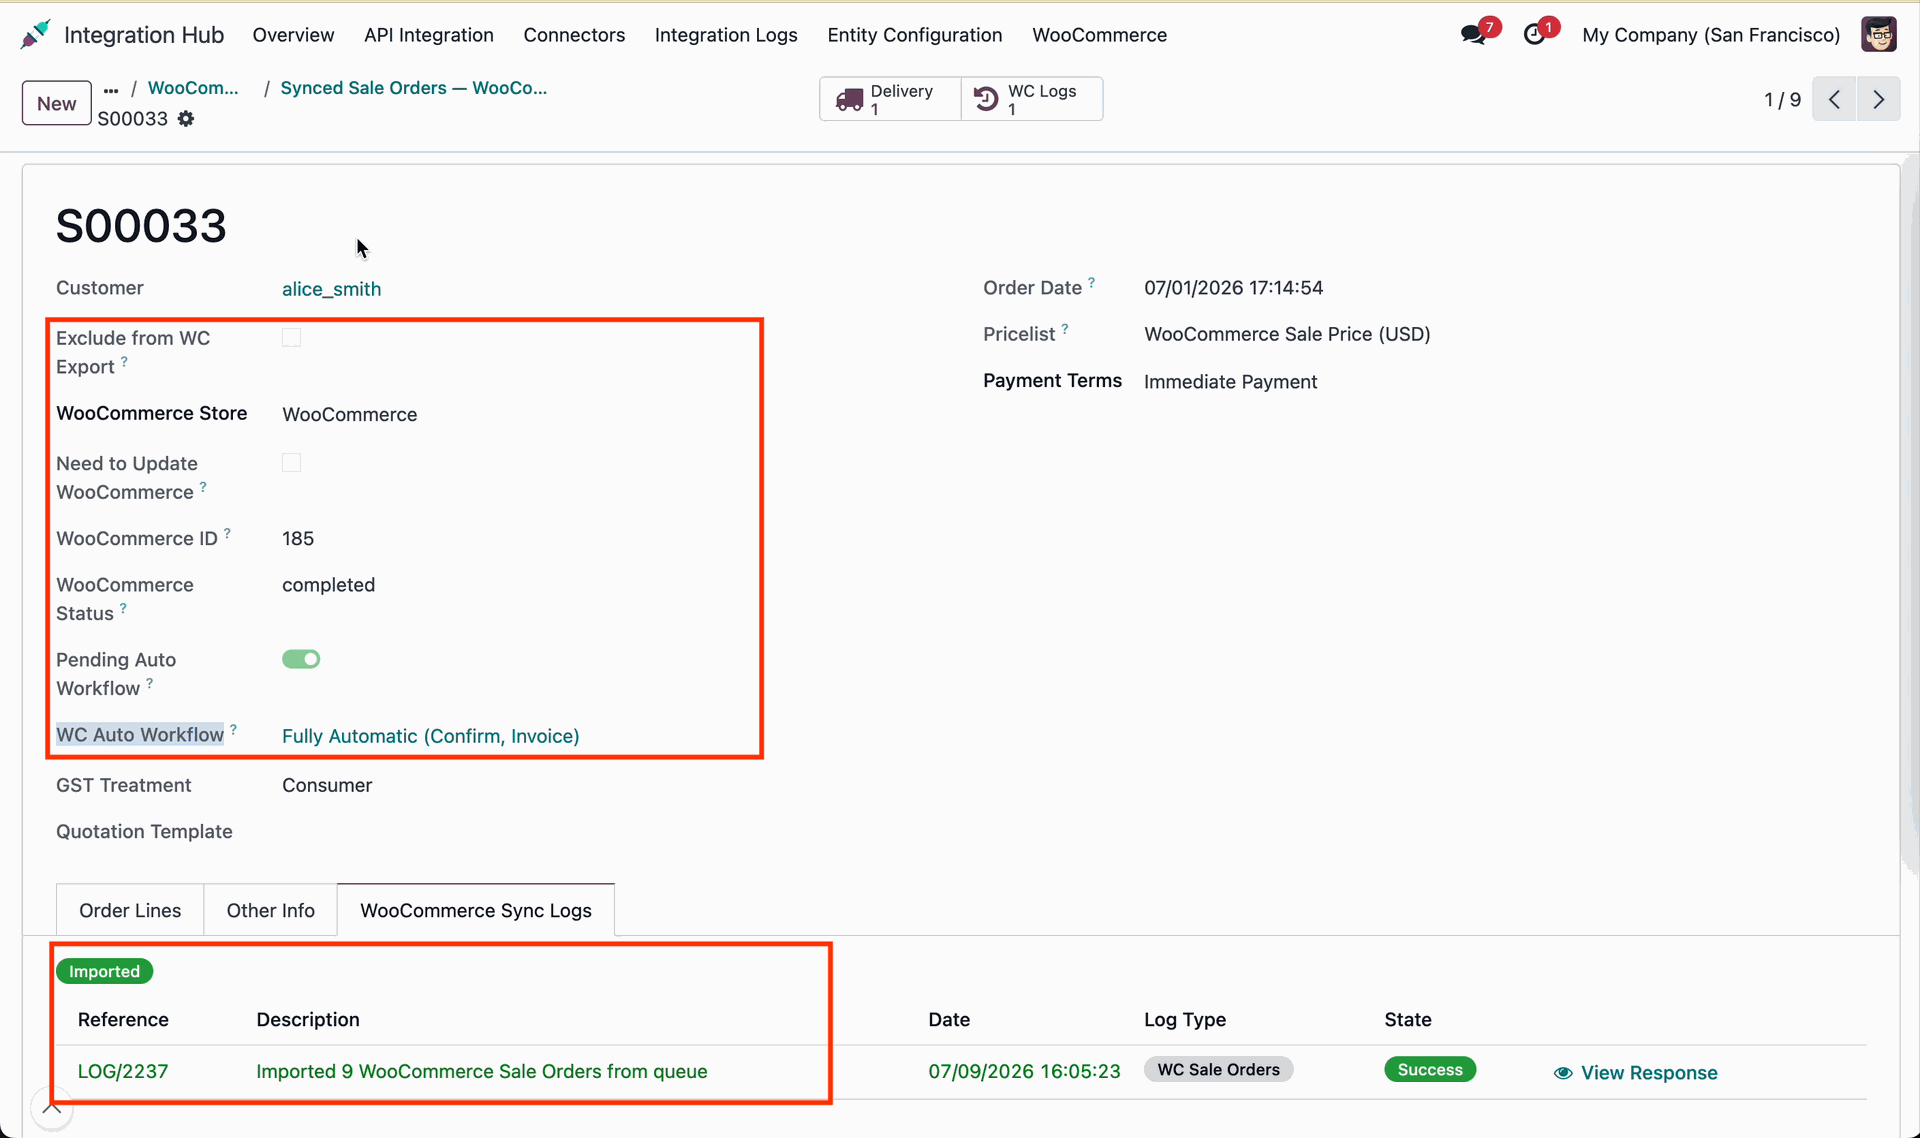Click help icon next to Pending Auto Workflow
Image resolution: width=1920 pixels, height=1138 pixels.
[149, 683]
